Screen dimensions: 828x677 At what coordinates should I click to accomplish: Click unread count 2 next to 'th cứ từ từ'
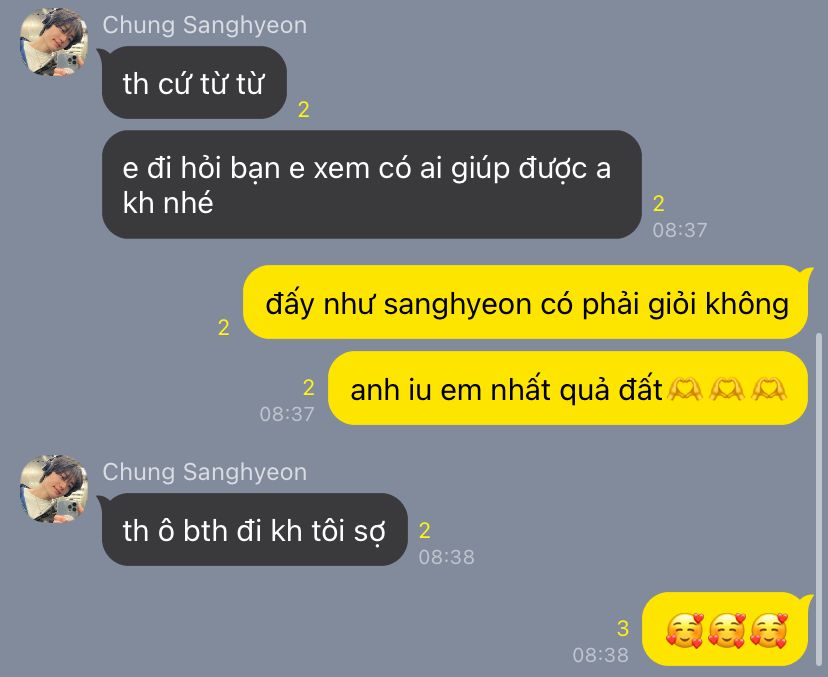tap(304, 110)
